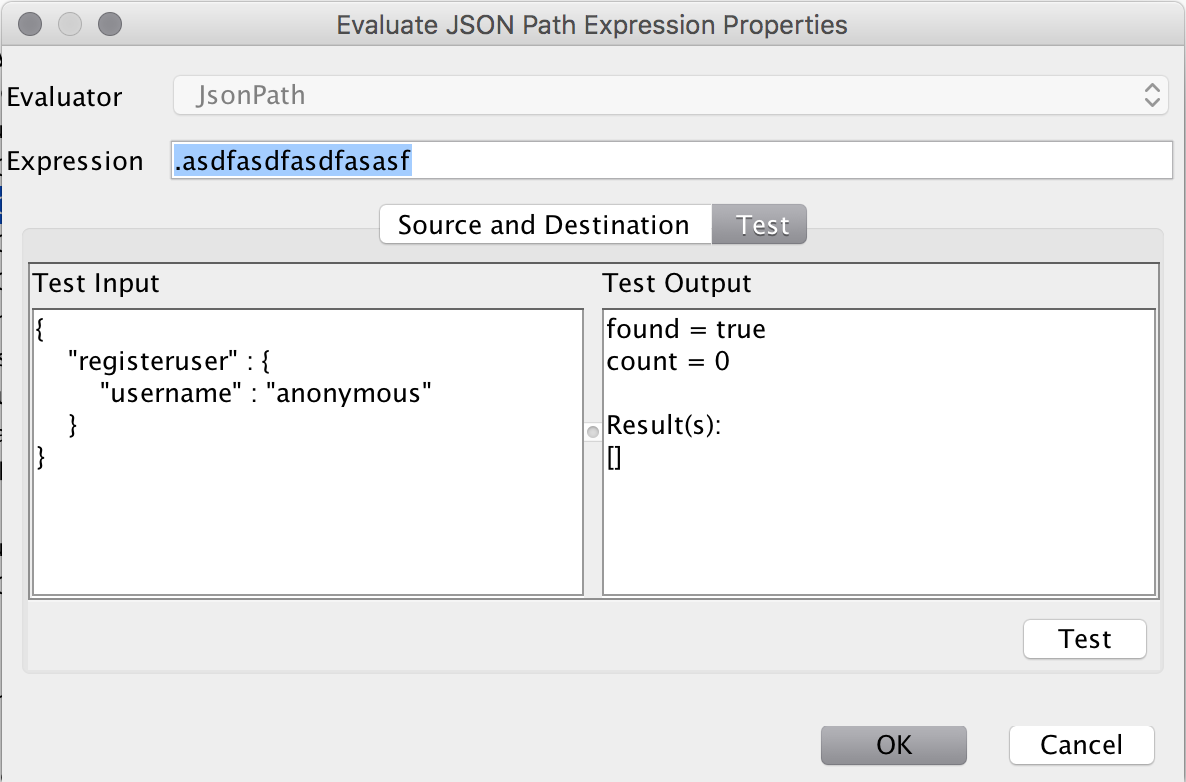Image resolution: width=1186 pixels, height=782 pixels.
Task: Click the empty brackets result in output
Action: click(x=615, y=459)
